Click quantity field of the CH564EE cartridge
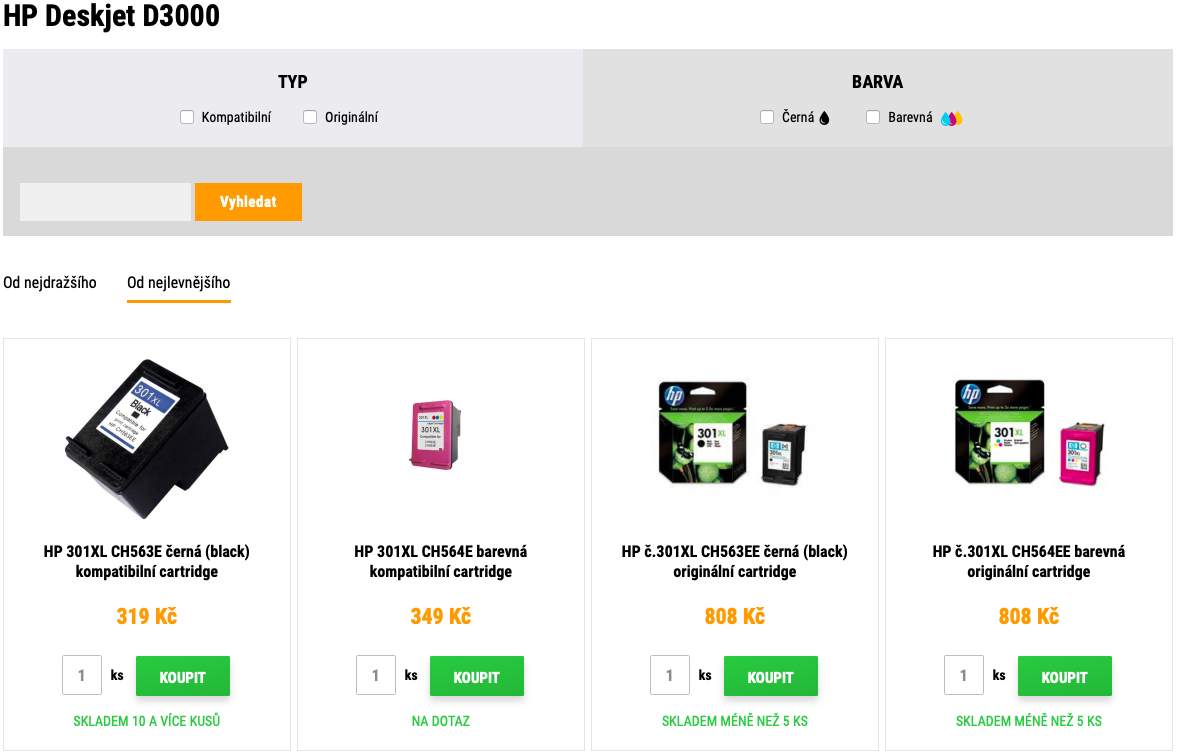Image resolution: width=1180 pixels, height=755 pixels. tap(964, 676)
